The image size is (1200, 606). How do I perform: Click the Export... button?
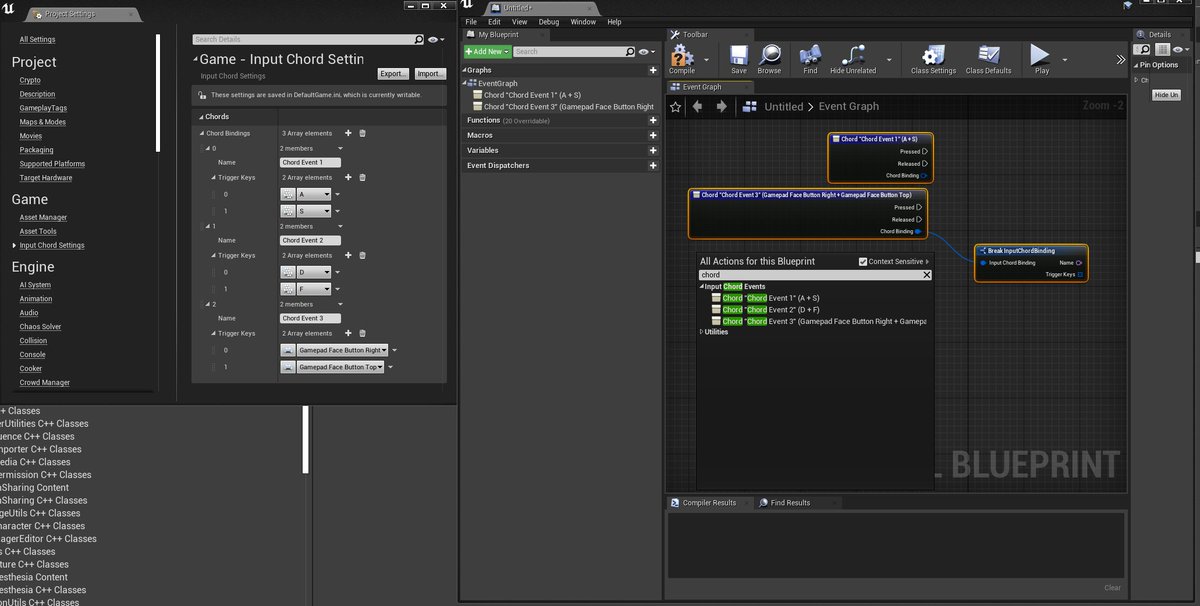tap(394, 74)
